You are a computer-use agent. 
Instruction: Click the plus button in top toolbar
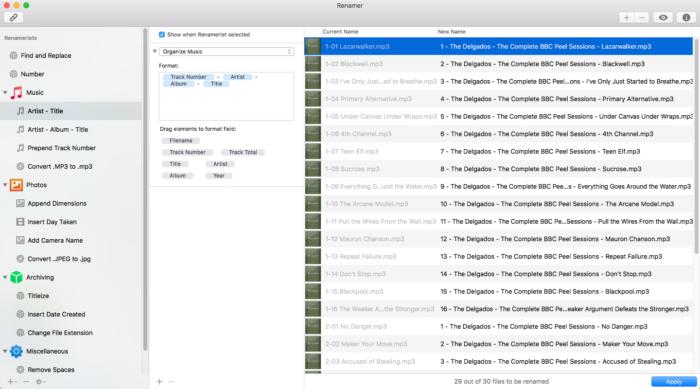pos(626,17)
